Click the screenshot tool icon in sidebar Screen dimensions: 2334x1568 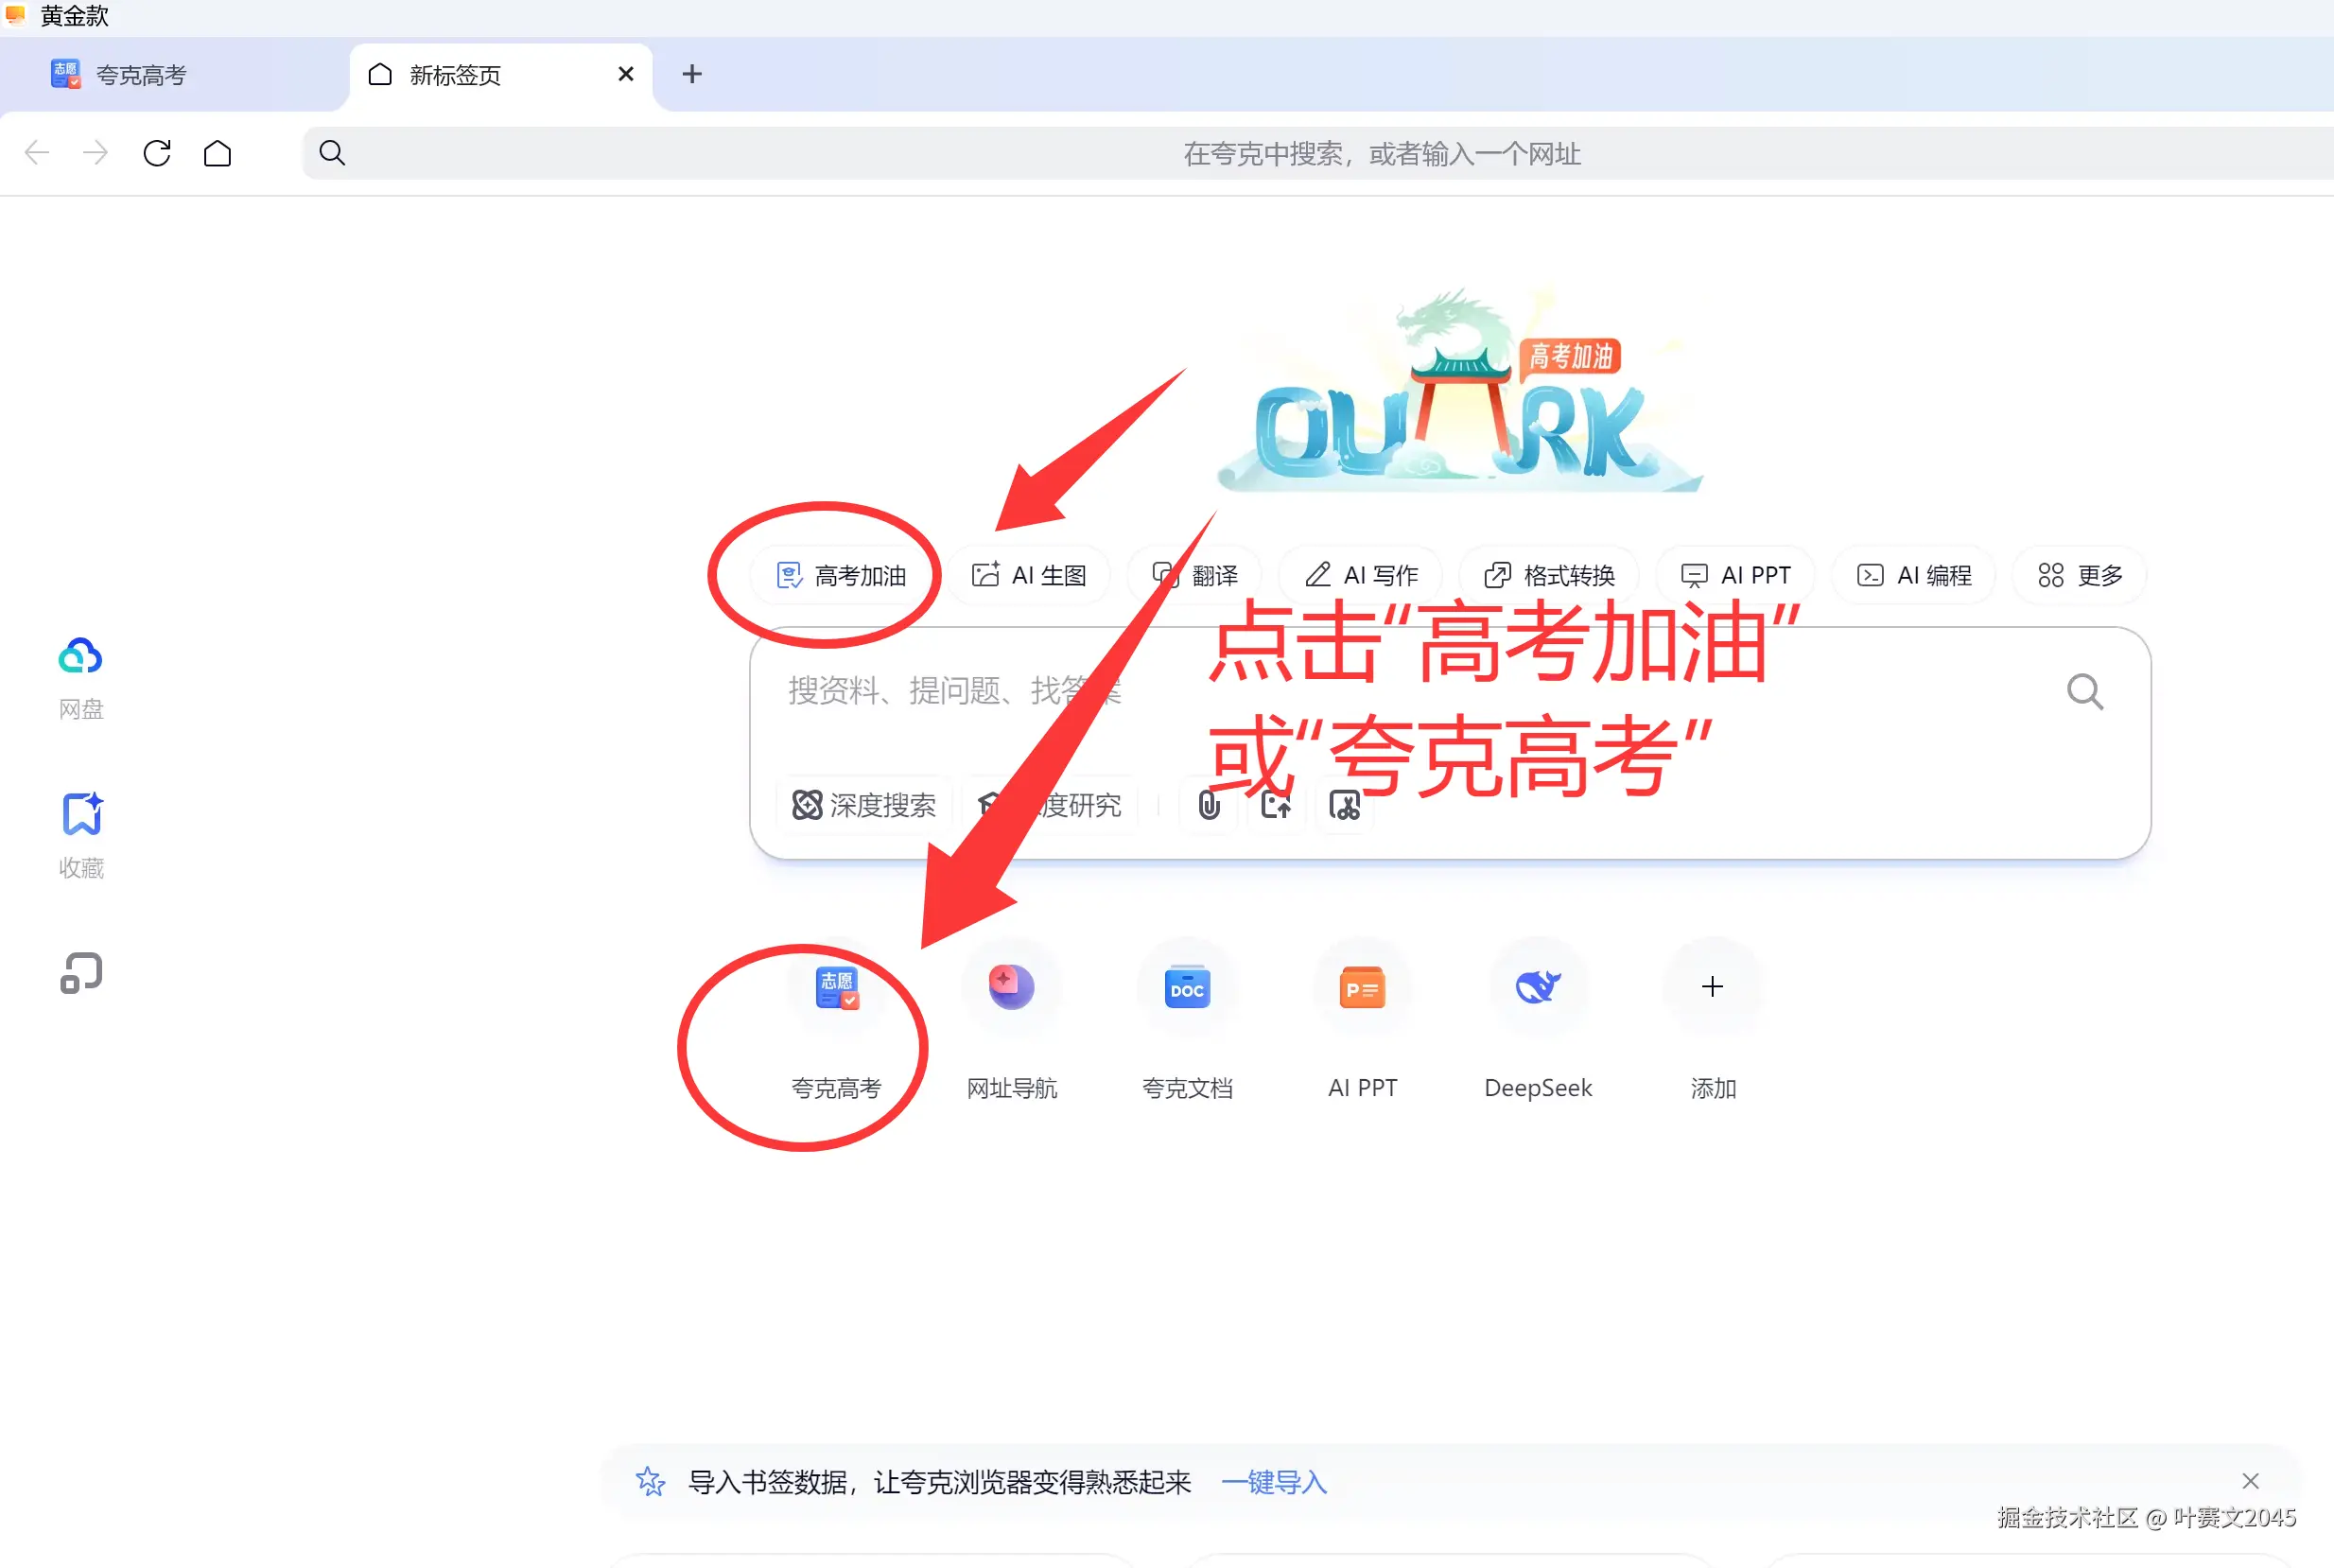81,973
